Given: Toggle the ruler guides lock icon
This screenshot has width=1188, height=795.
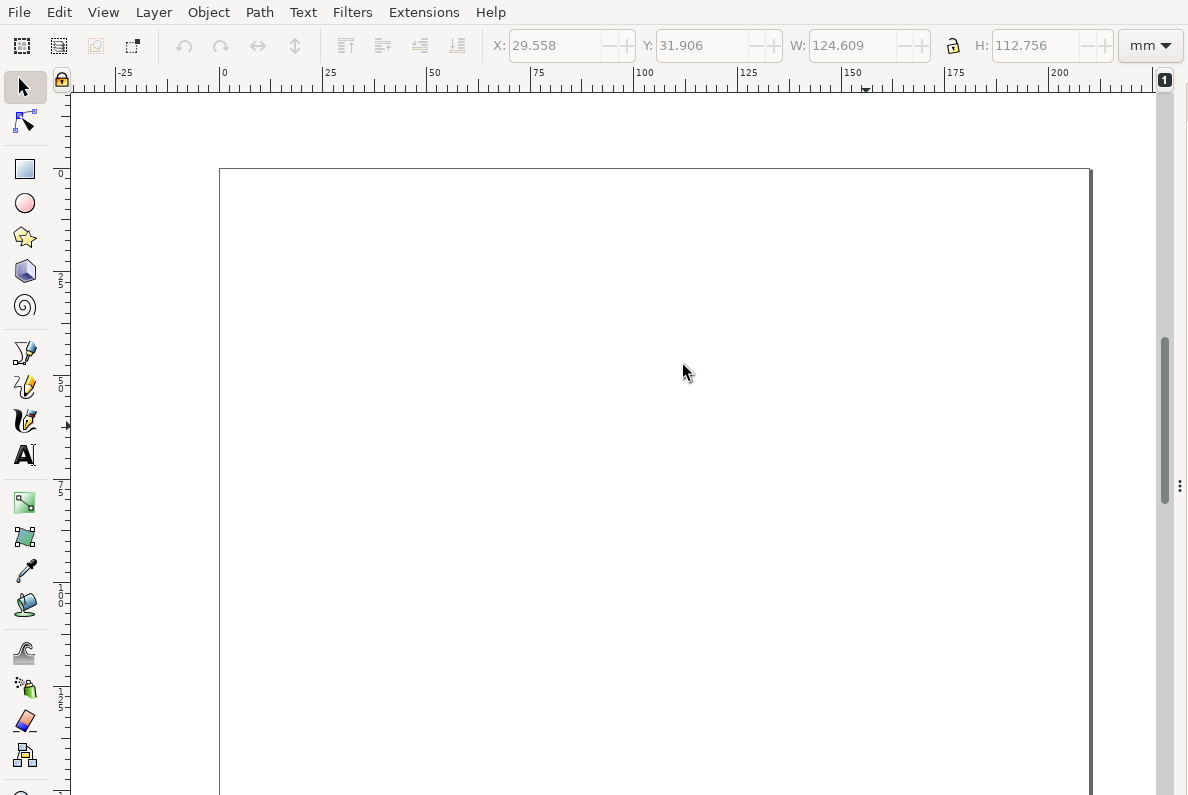Looking at the screenshot, I should [62, 80].
